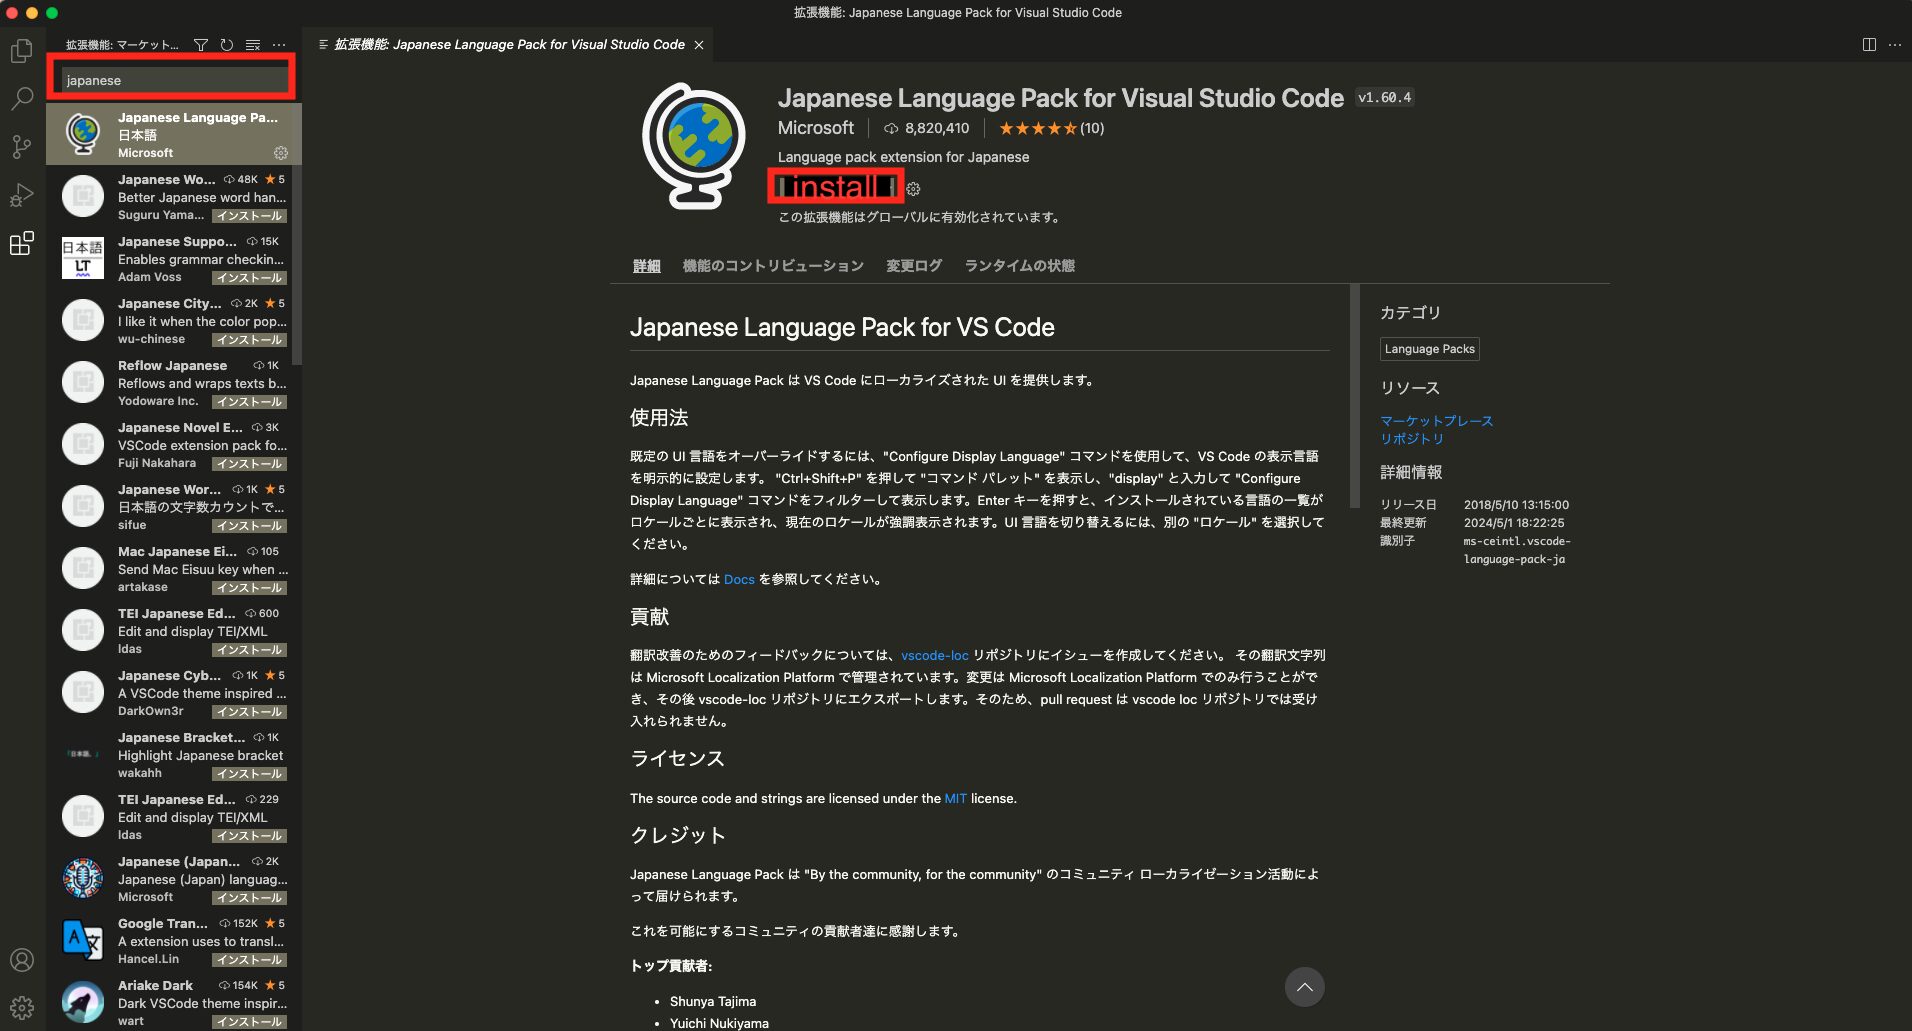
Task: Clear extensions search results icon
Action: (x=253, y=45)
